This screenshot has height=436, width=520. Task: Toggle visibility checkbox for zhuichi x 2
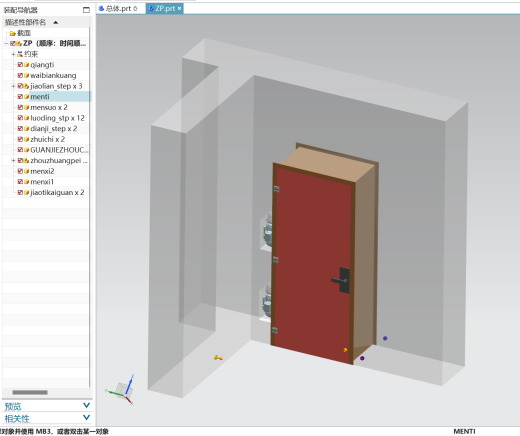click(x=20, y=139)
